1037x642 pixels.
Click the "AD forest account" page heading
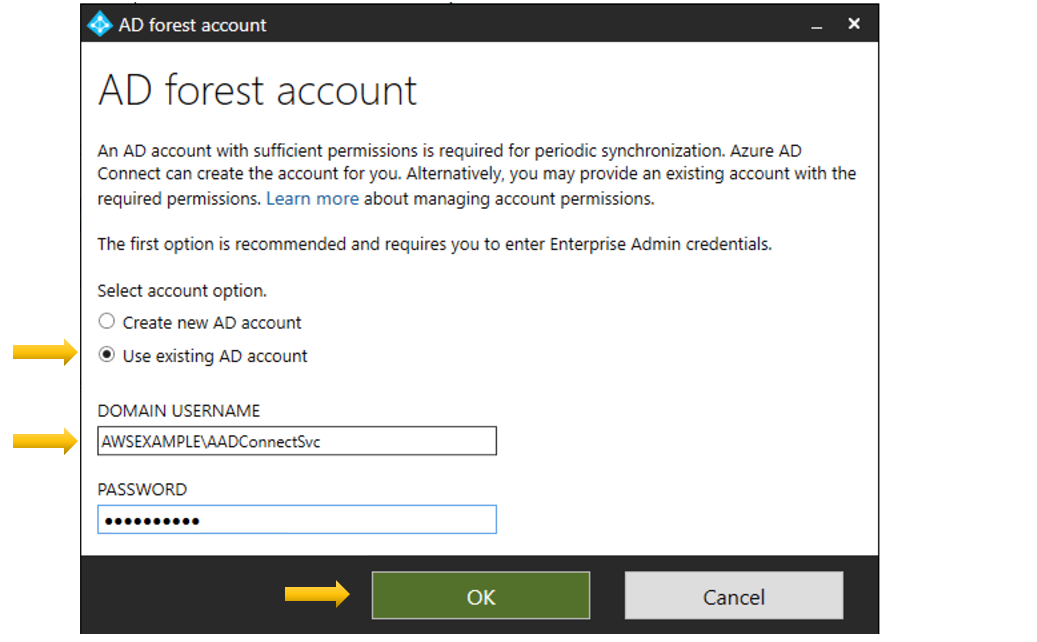[256, 90]
